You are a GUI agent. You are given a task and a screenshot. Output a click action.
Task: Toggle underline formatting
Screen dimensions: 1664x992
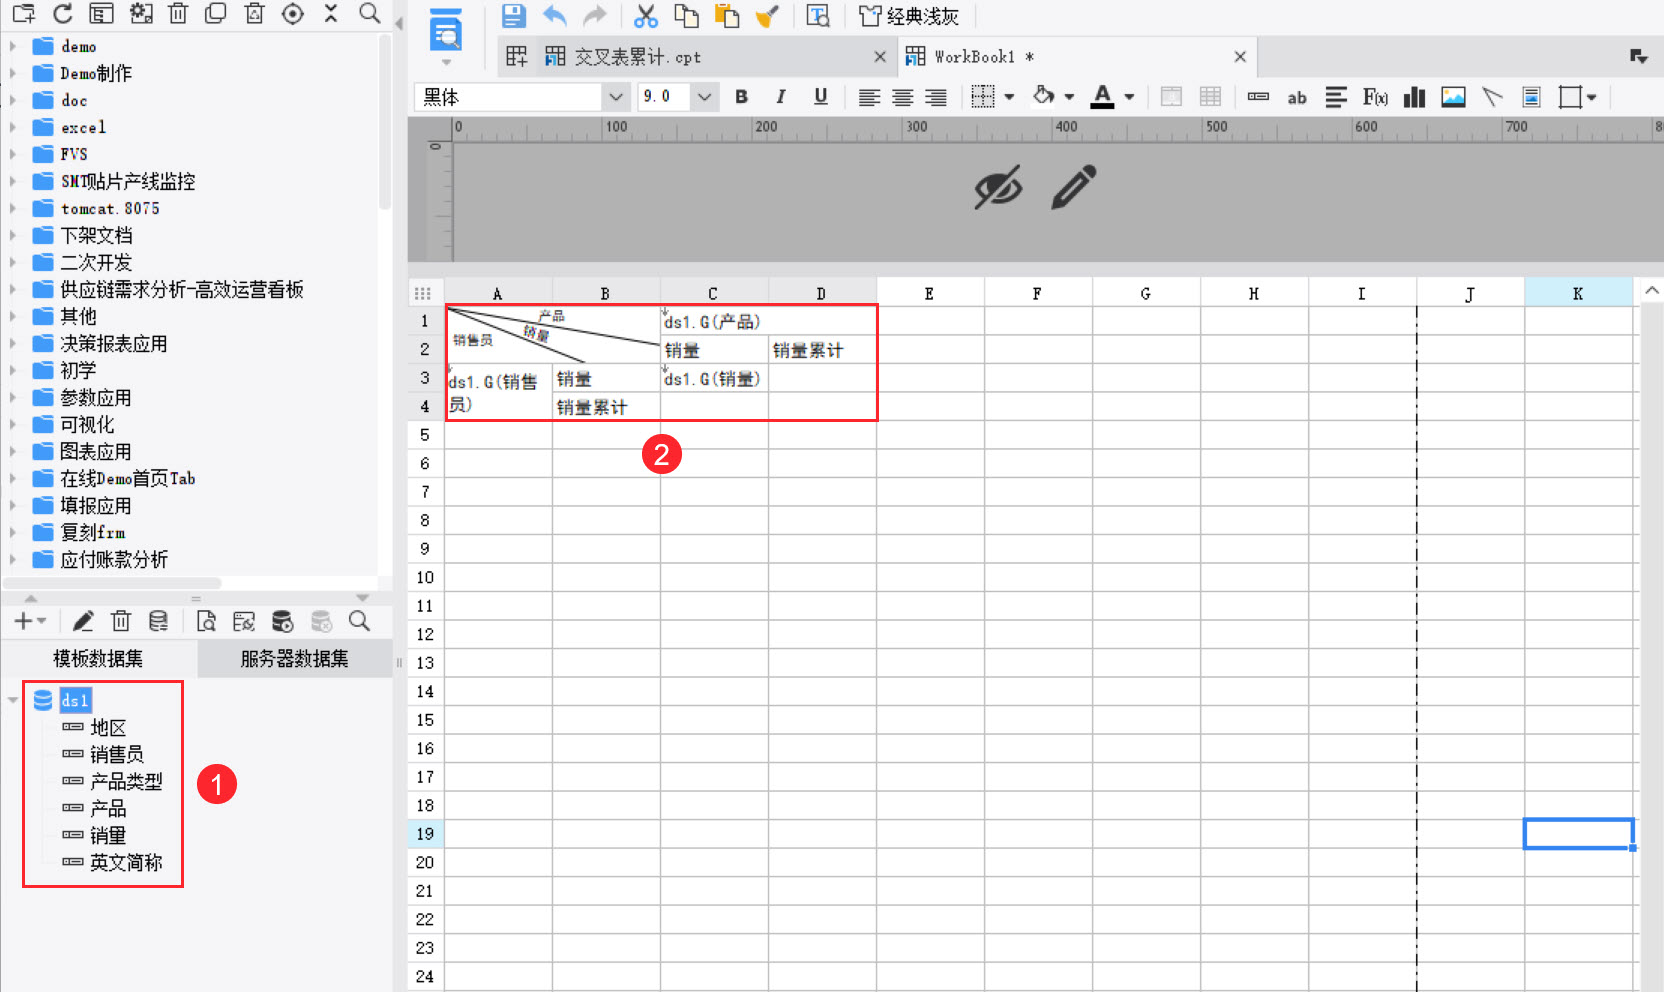tap(821, 97)
